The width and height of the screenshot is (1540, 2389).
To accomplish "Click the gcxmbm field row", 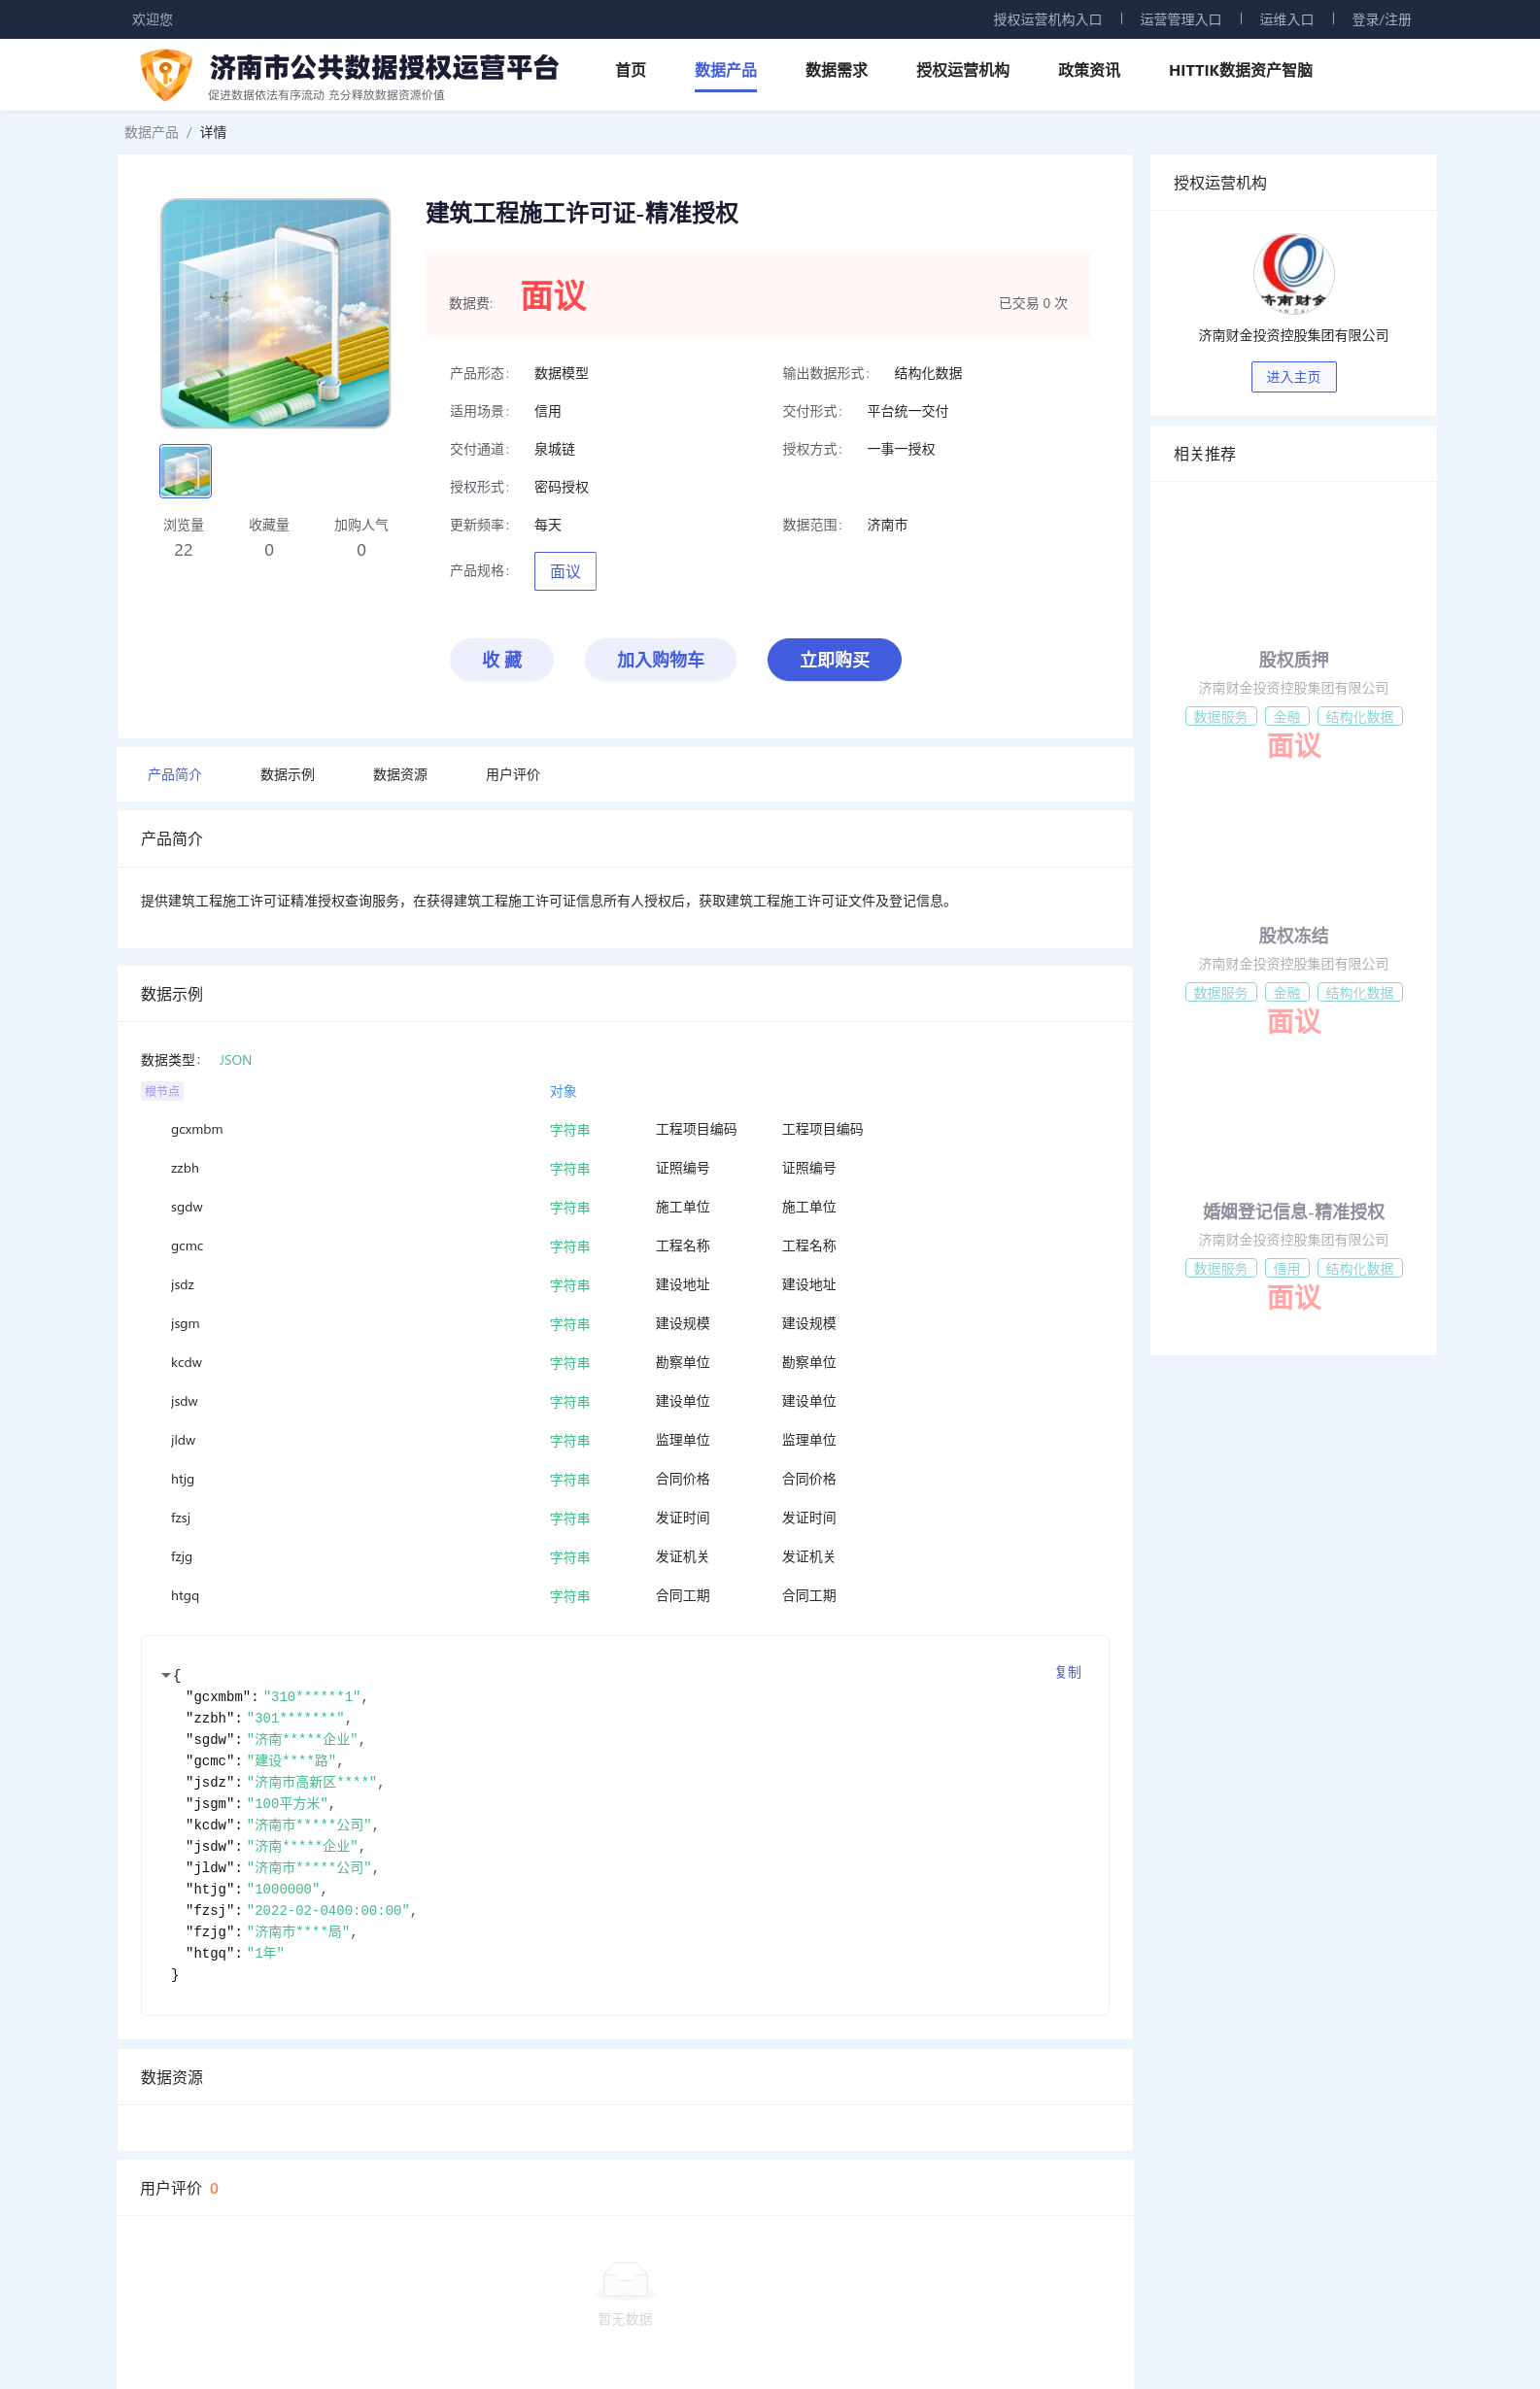I will 625,1129.
